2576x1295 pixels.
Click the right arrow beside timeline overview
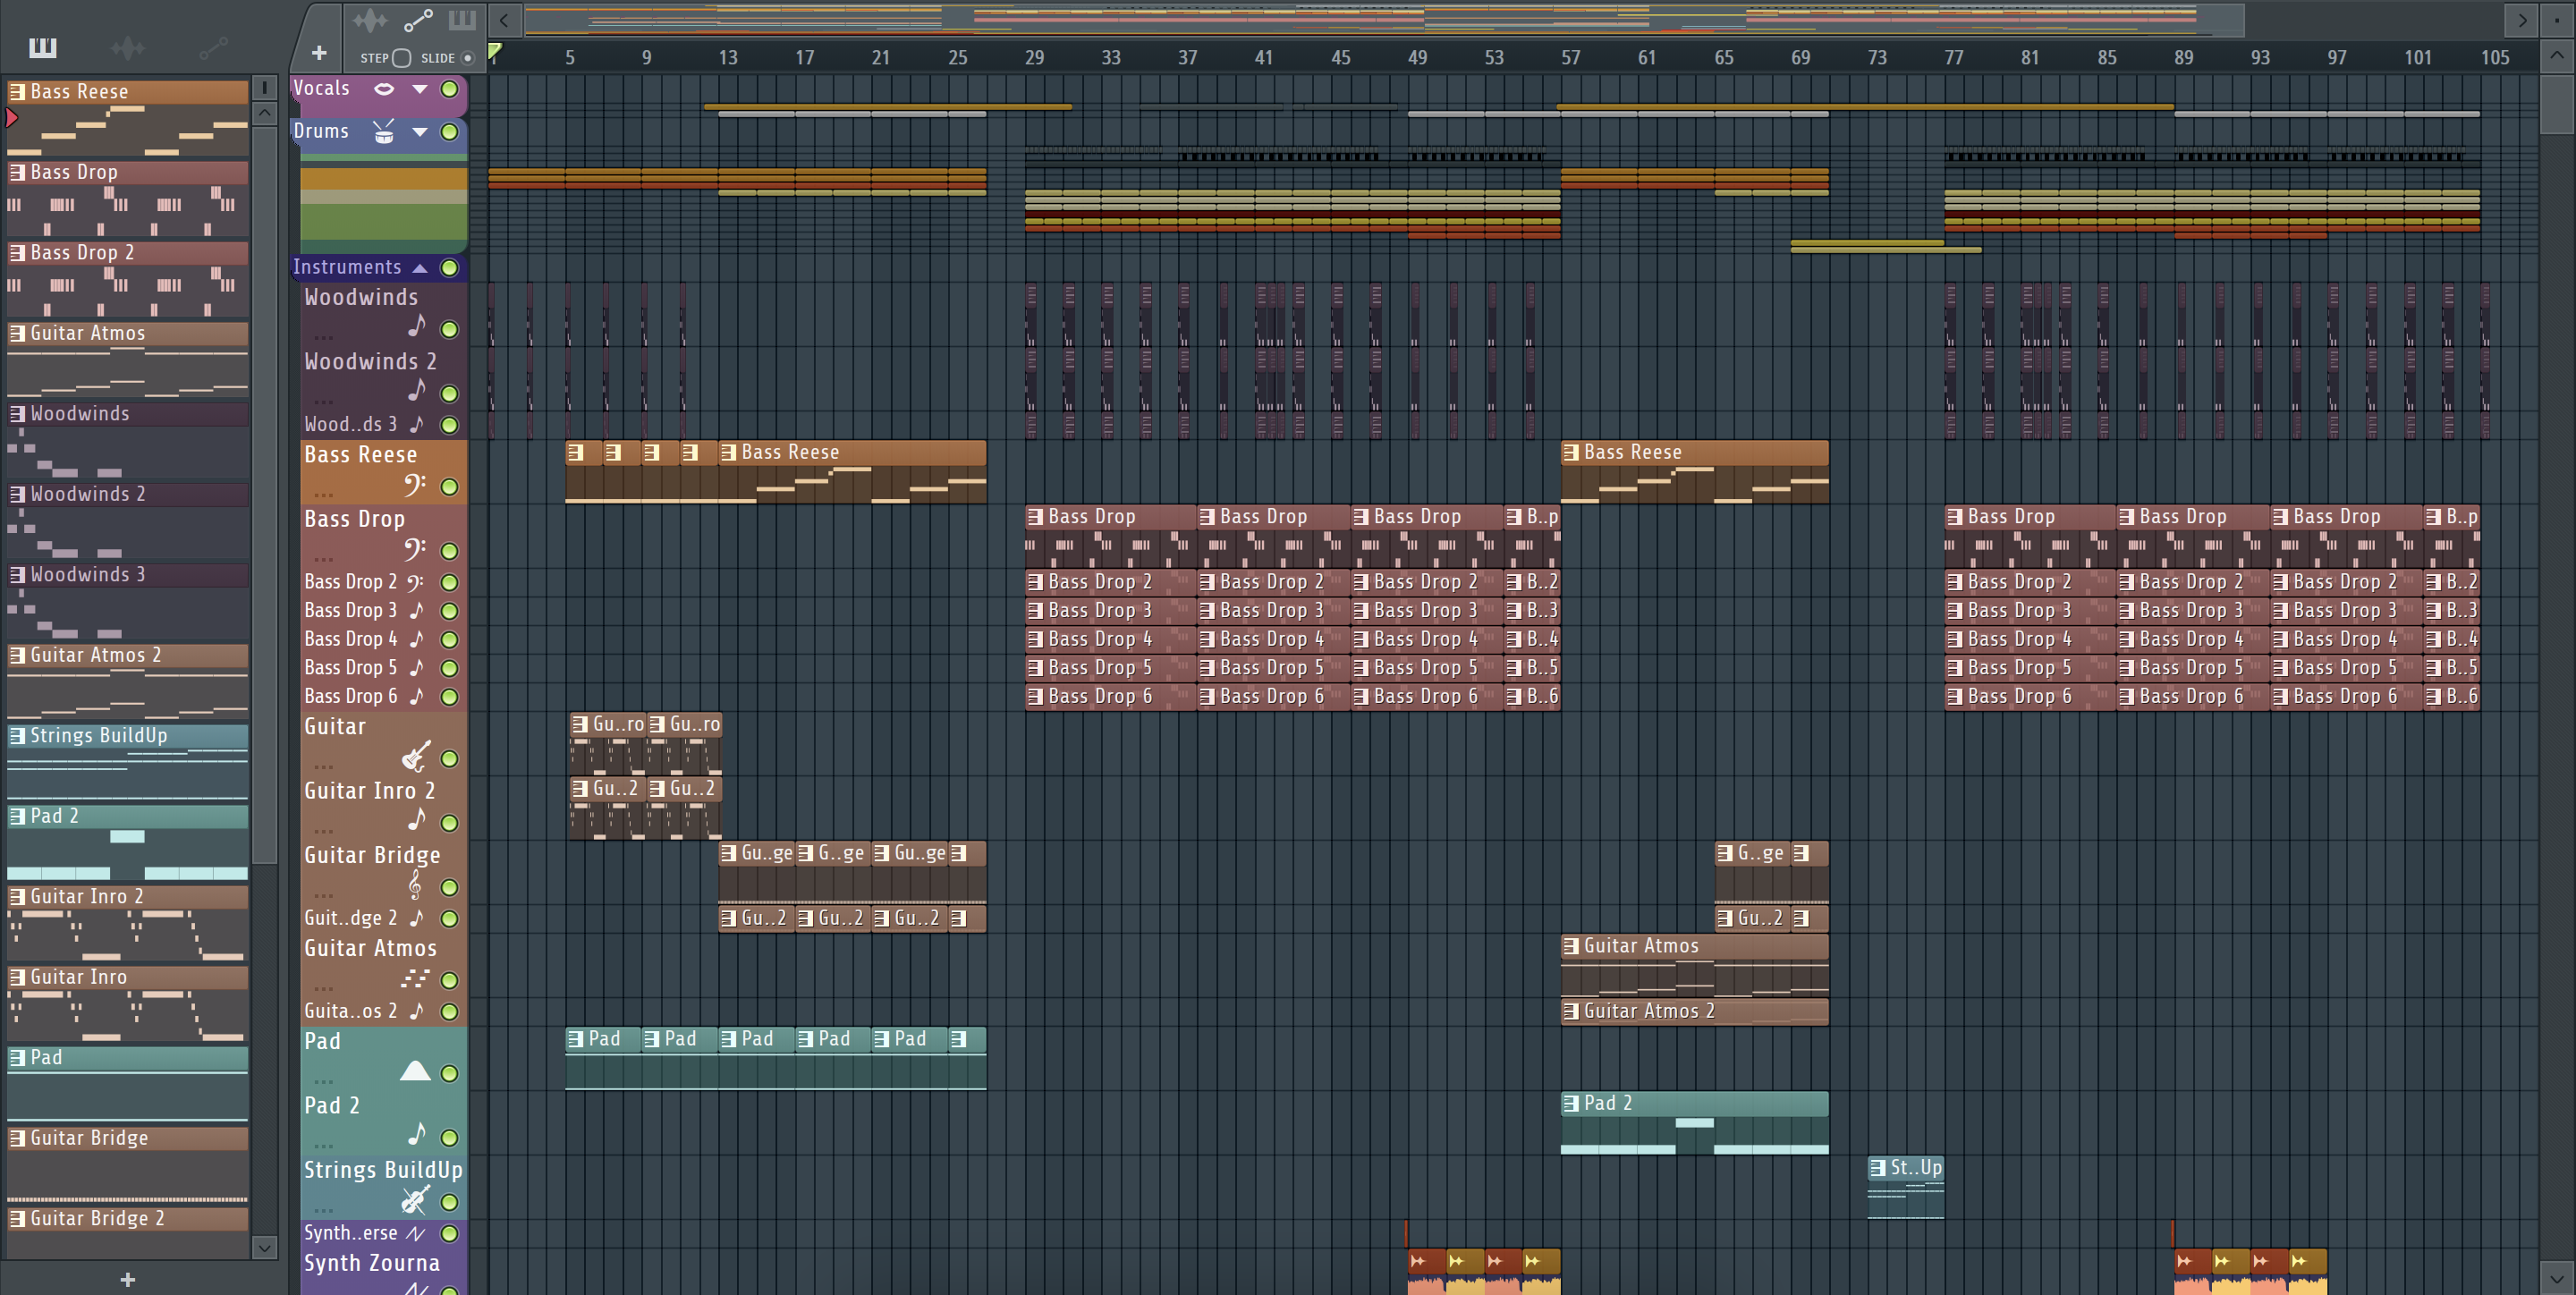pyautogui.click(x=2522, y=20)
